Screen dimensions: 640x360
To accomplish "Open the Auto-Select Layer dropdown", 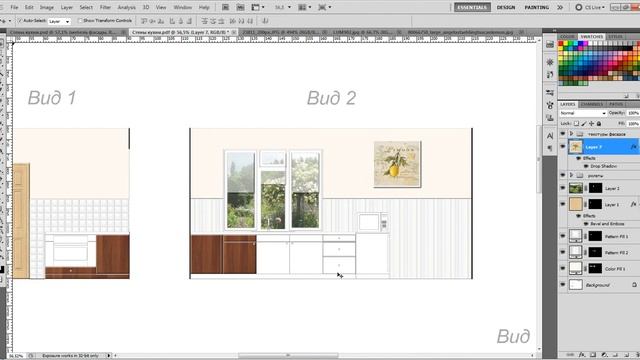I will [x=59, y=21].
